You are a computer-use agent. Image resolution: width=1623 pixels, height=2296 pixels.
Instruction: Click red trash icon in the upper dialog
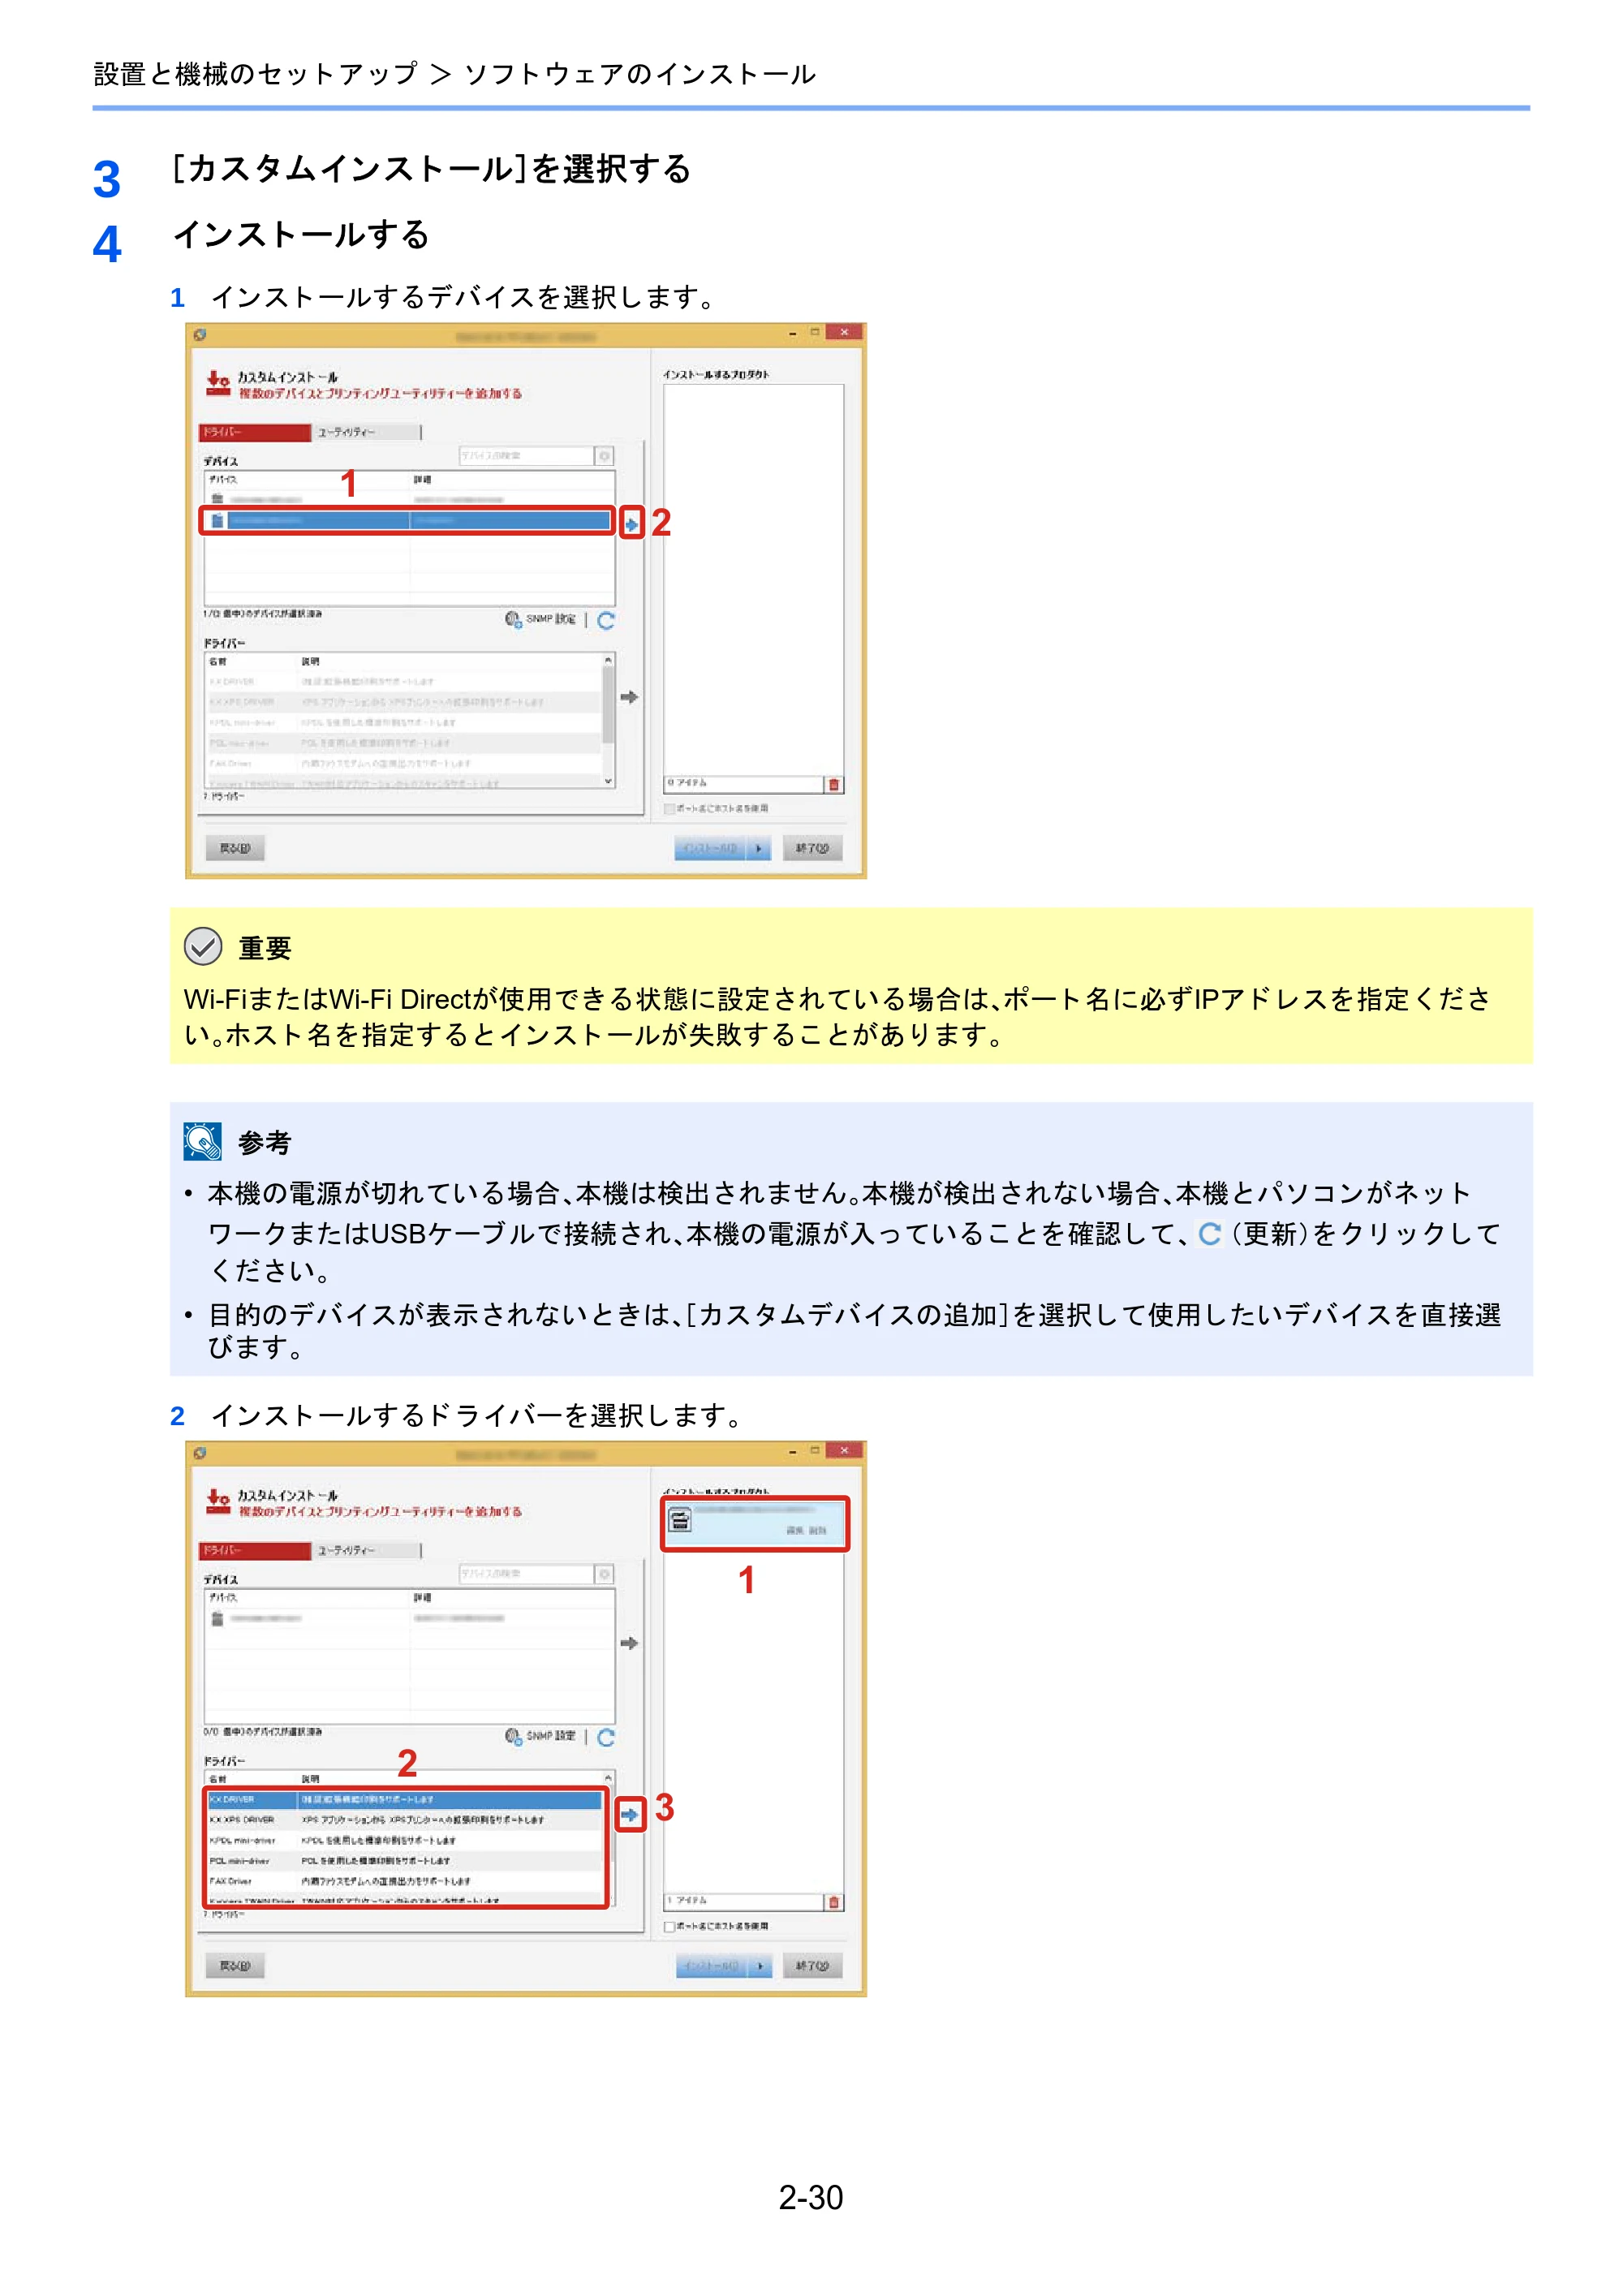pyautogui.click(x=834, y=784)
